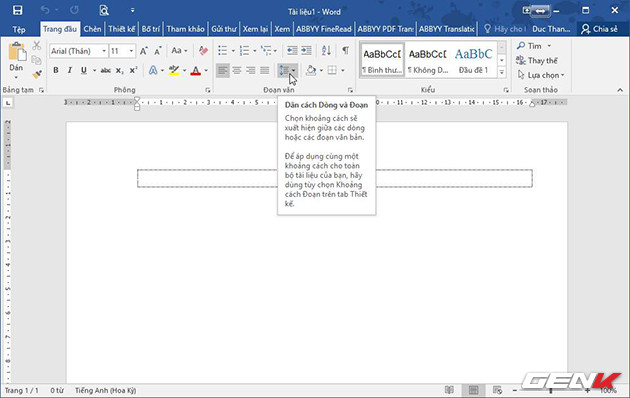Open the Đoạn văn paragraph dialog launcher

(x=350, y=90)
